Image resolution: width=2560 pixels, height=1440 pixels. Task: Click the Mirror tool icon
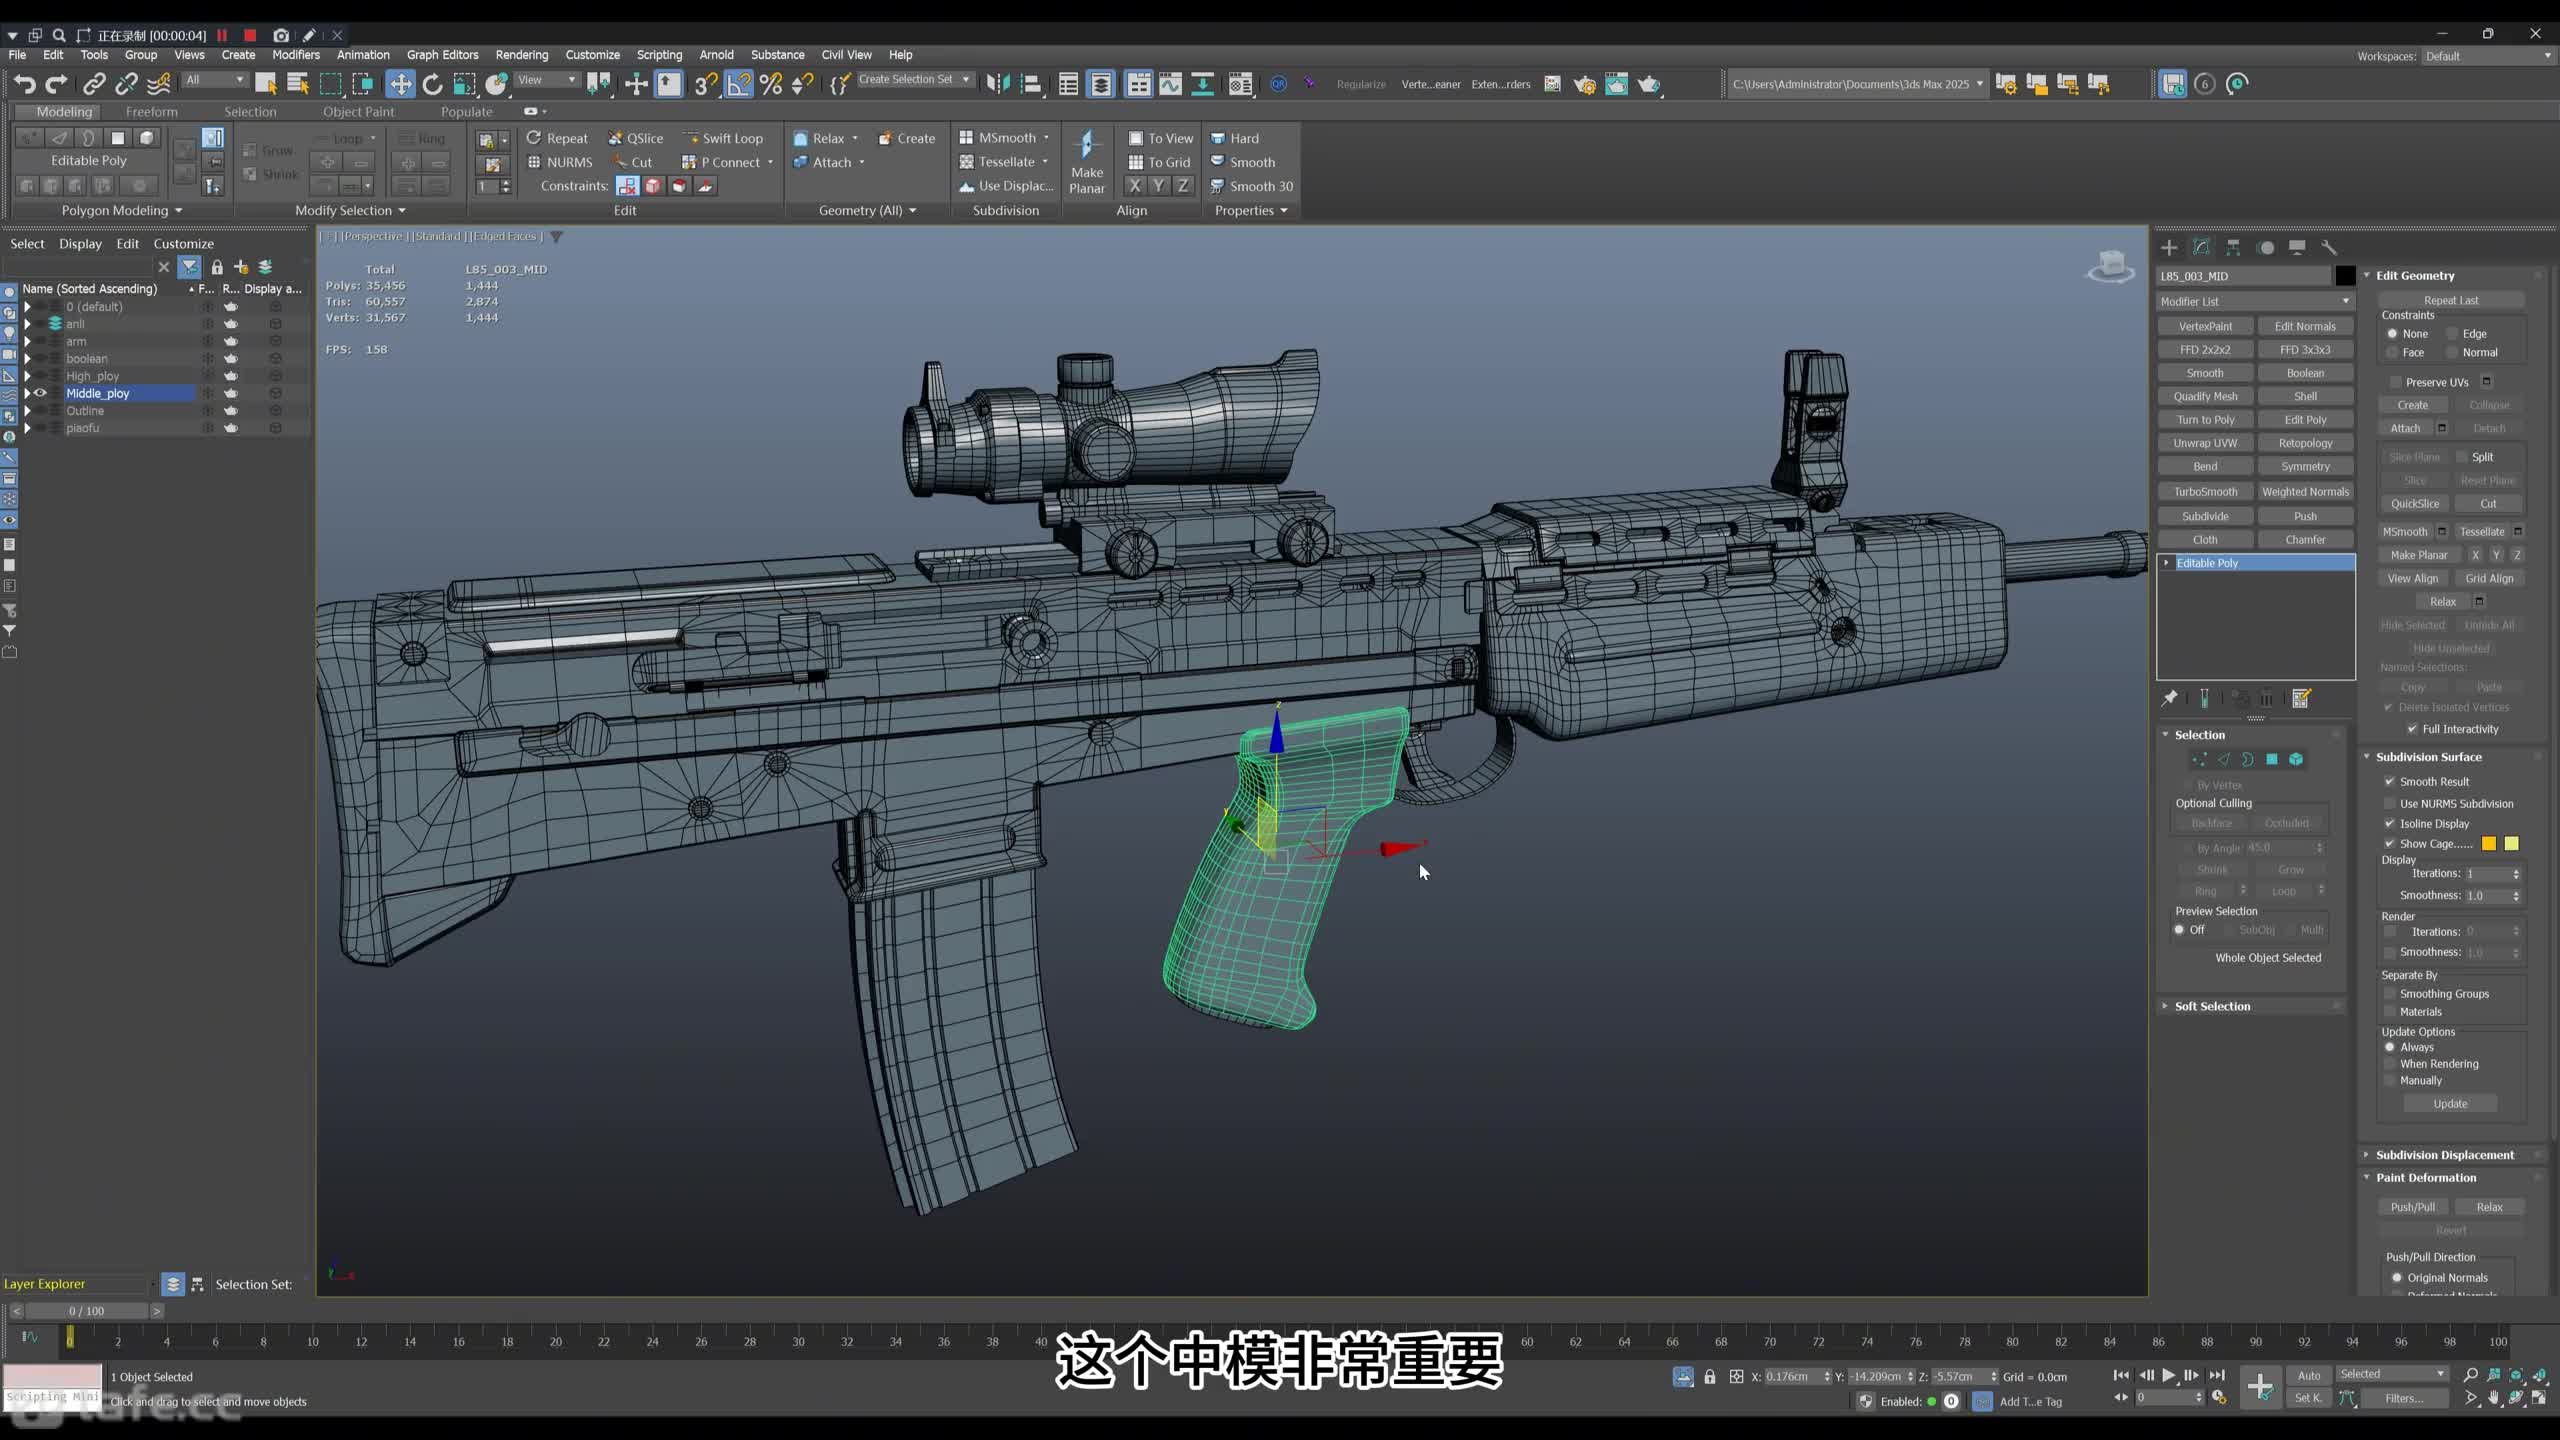998,84
